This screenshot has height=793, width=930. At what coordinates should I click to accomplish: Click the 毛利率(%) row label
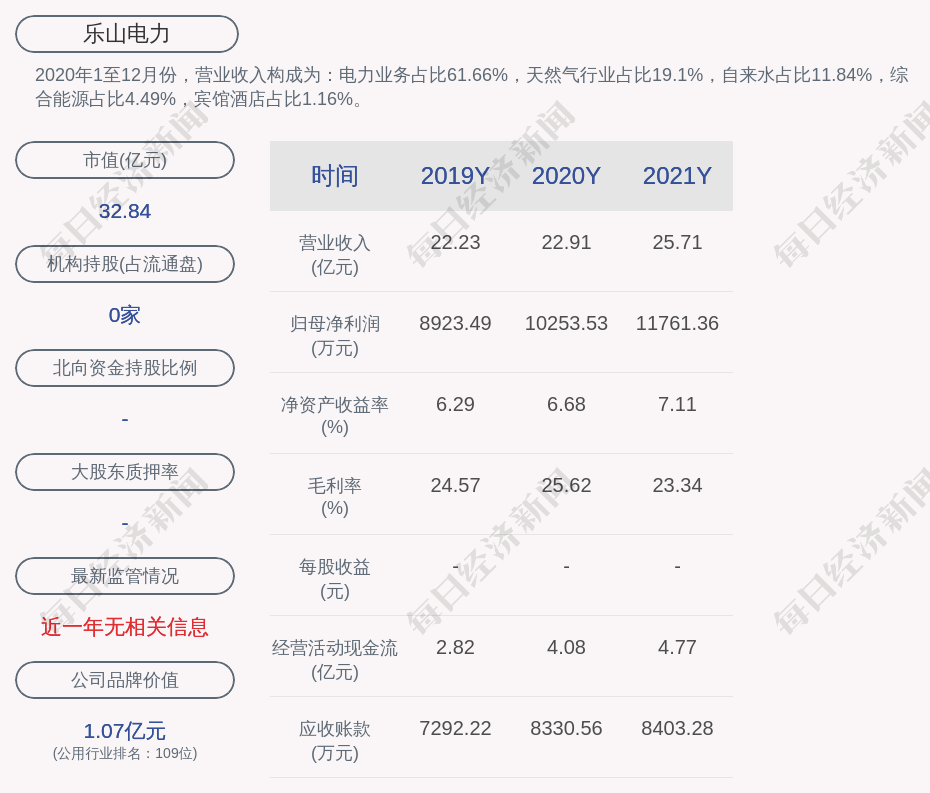point(335,497)
